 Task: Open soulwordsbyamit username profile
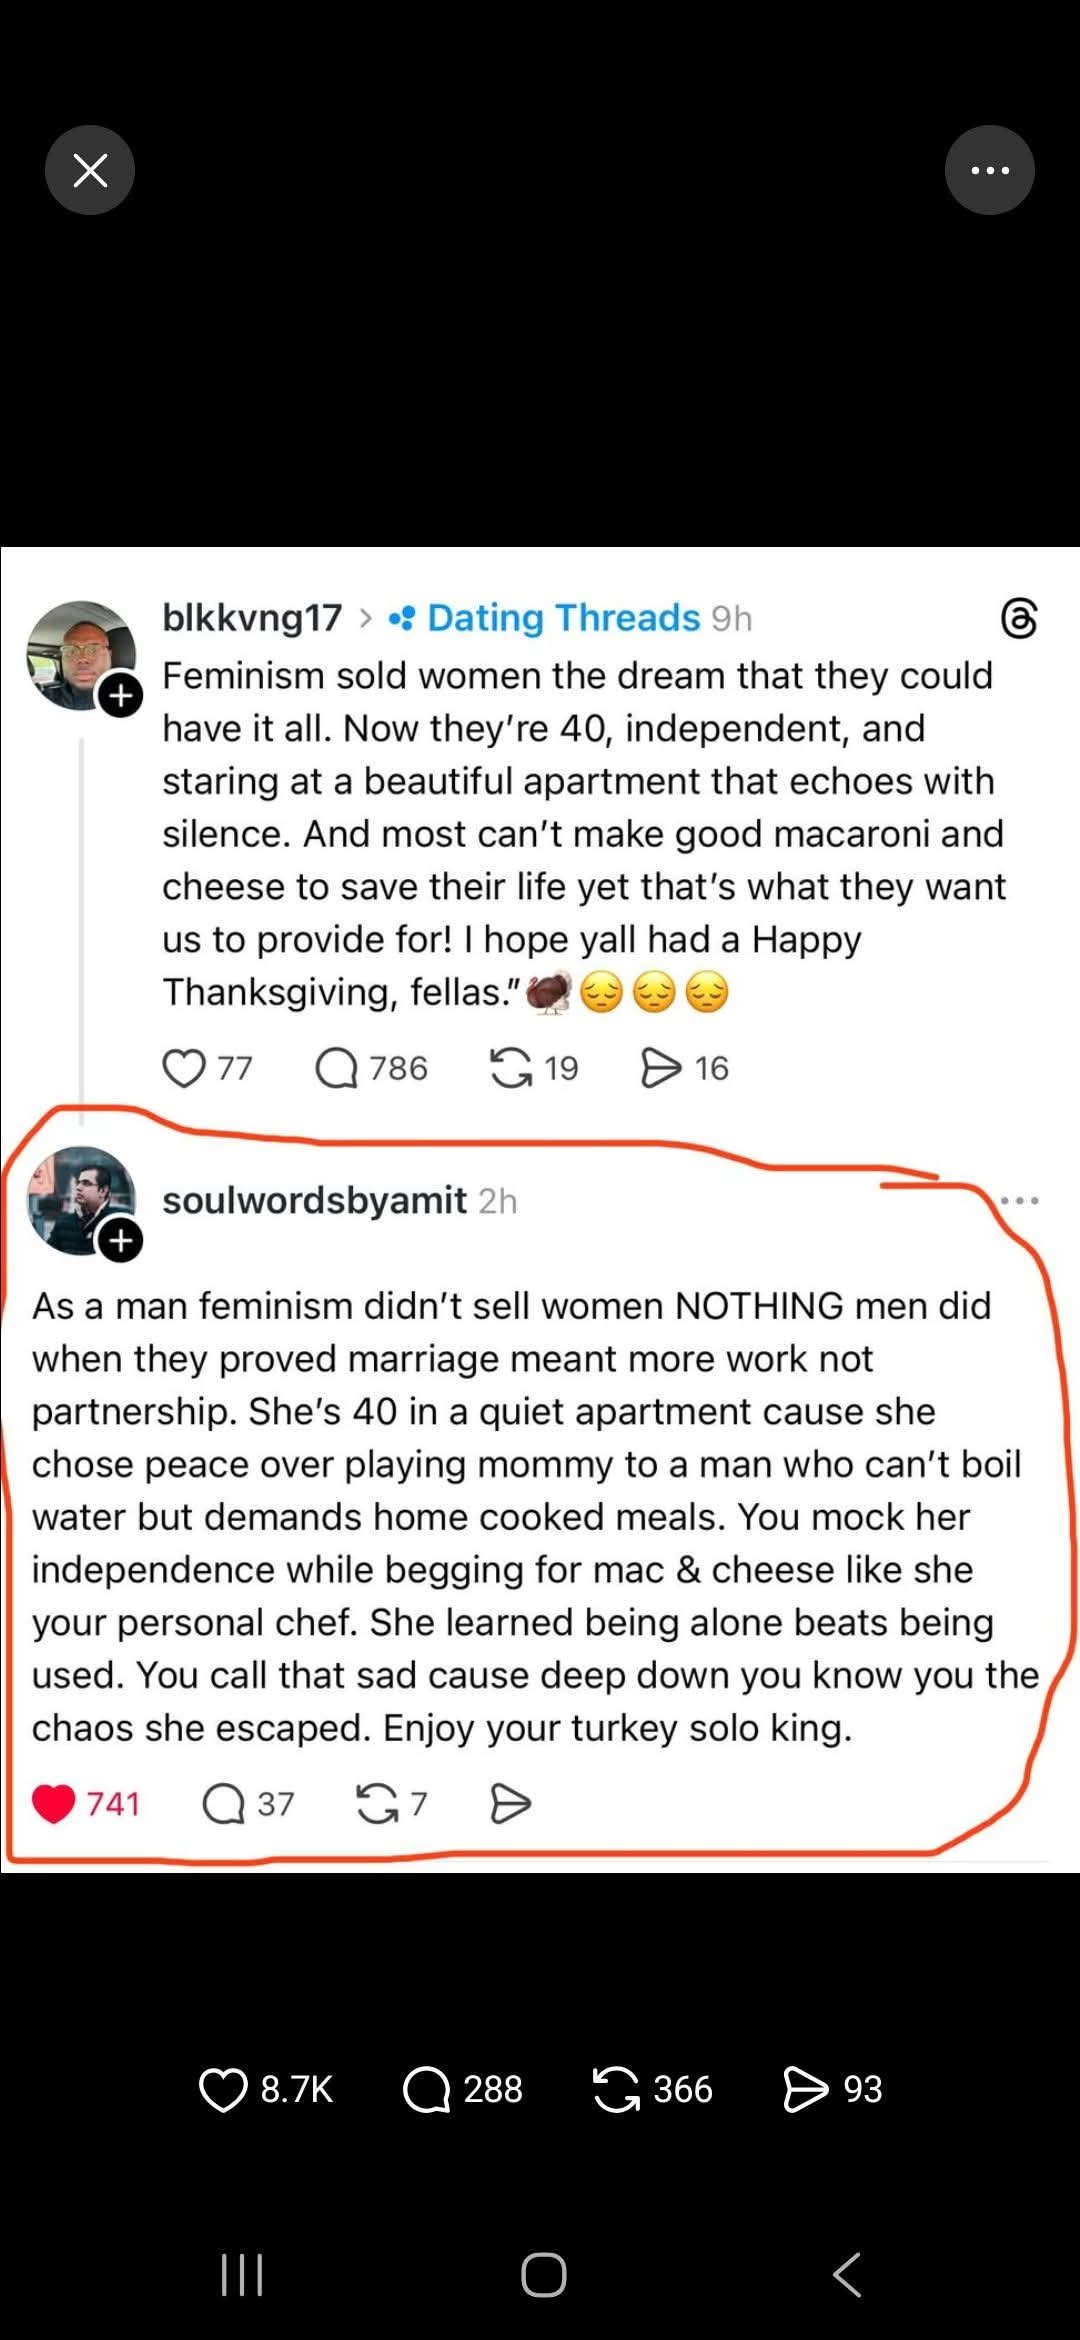pyautogui.click(x=314, y=1200)
